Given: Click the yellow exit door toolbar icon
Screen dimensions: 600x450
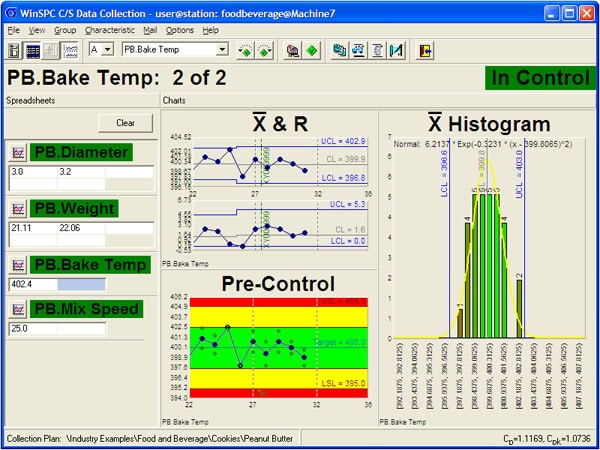Looking at the screenshot, I should pos(425,49).
